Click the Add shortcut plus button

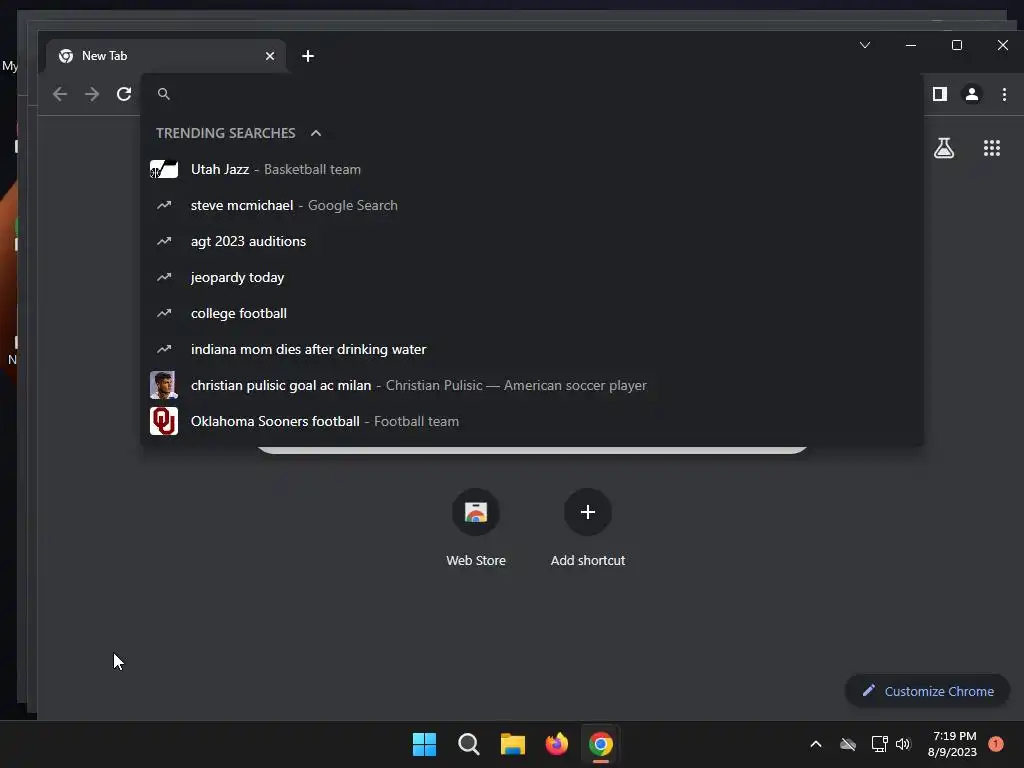(588, 512)
